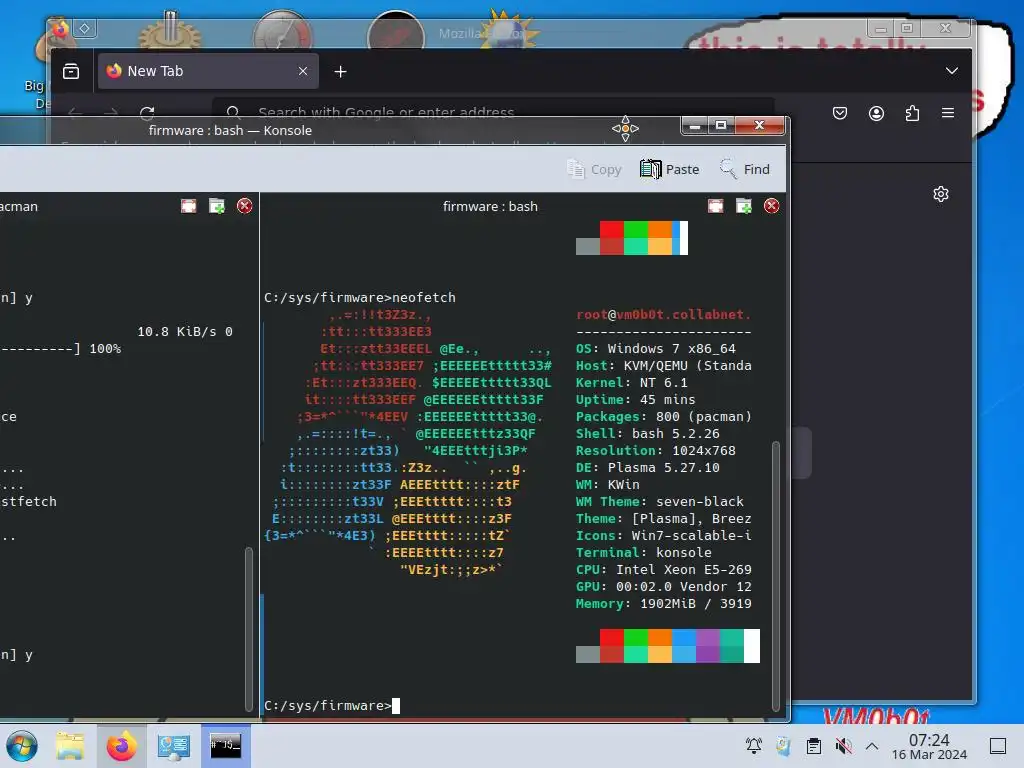Click the OS: Windows 7 x86_64 line
1024x768 pixels.
656,349
